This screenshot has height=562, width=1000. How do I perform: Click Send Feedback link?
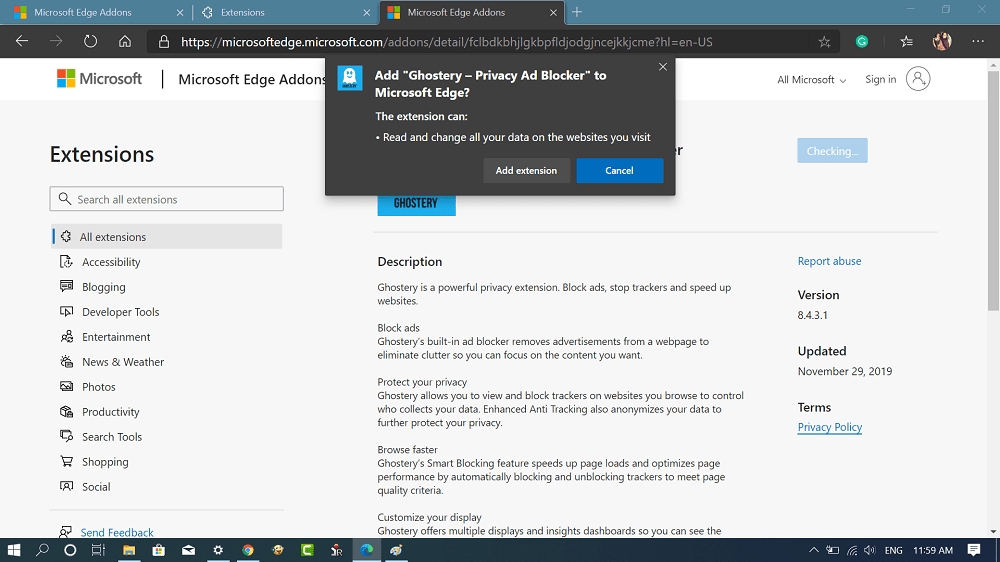tap(117, 532)
